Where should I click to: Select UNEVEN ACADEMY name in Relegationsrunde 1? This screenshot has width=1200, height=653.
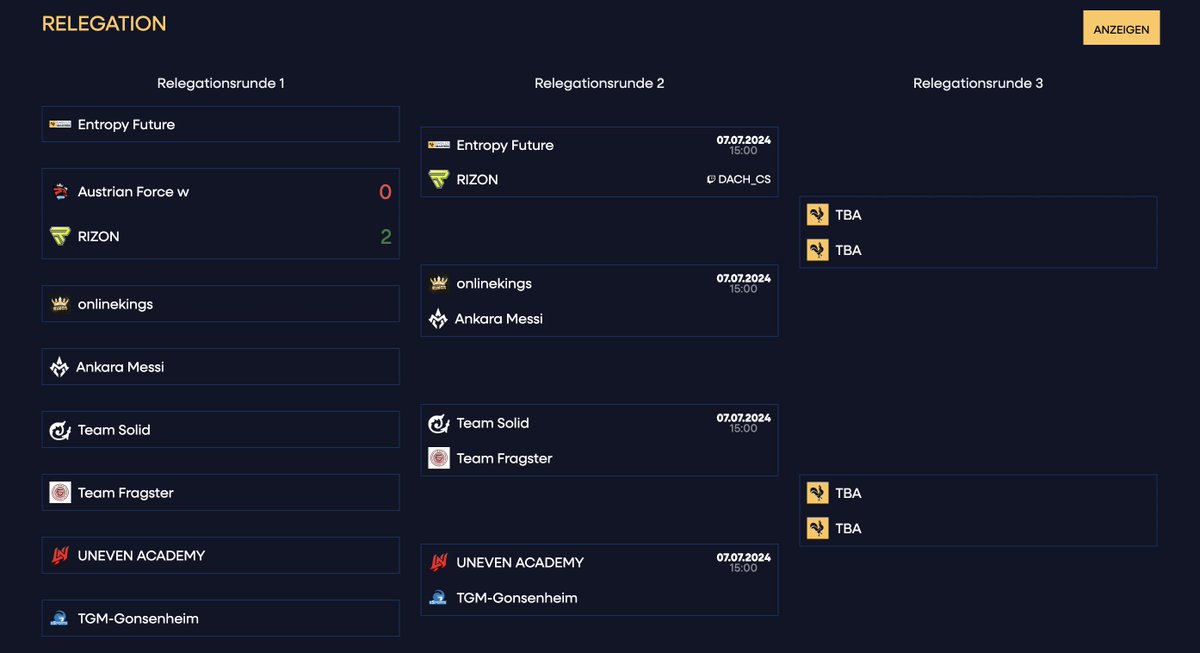[141, 556]
